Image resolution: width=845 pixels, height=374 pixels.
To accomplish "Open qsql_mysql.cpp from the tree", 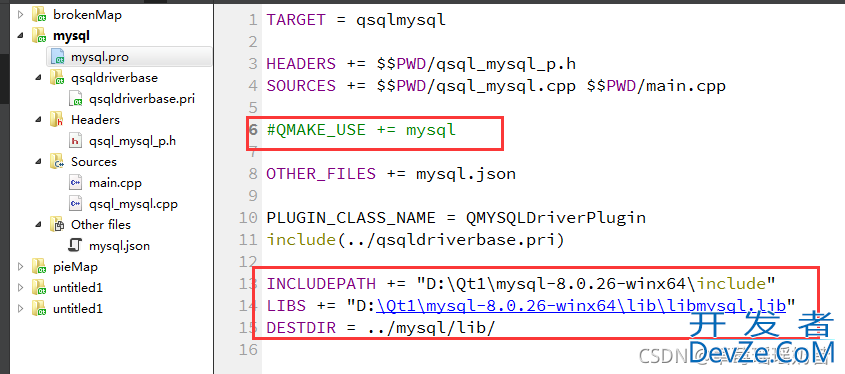I will [134, 204].
